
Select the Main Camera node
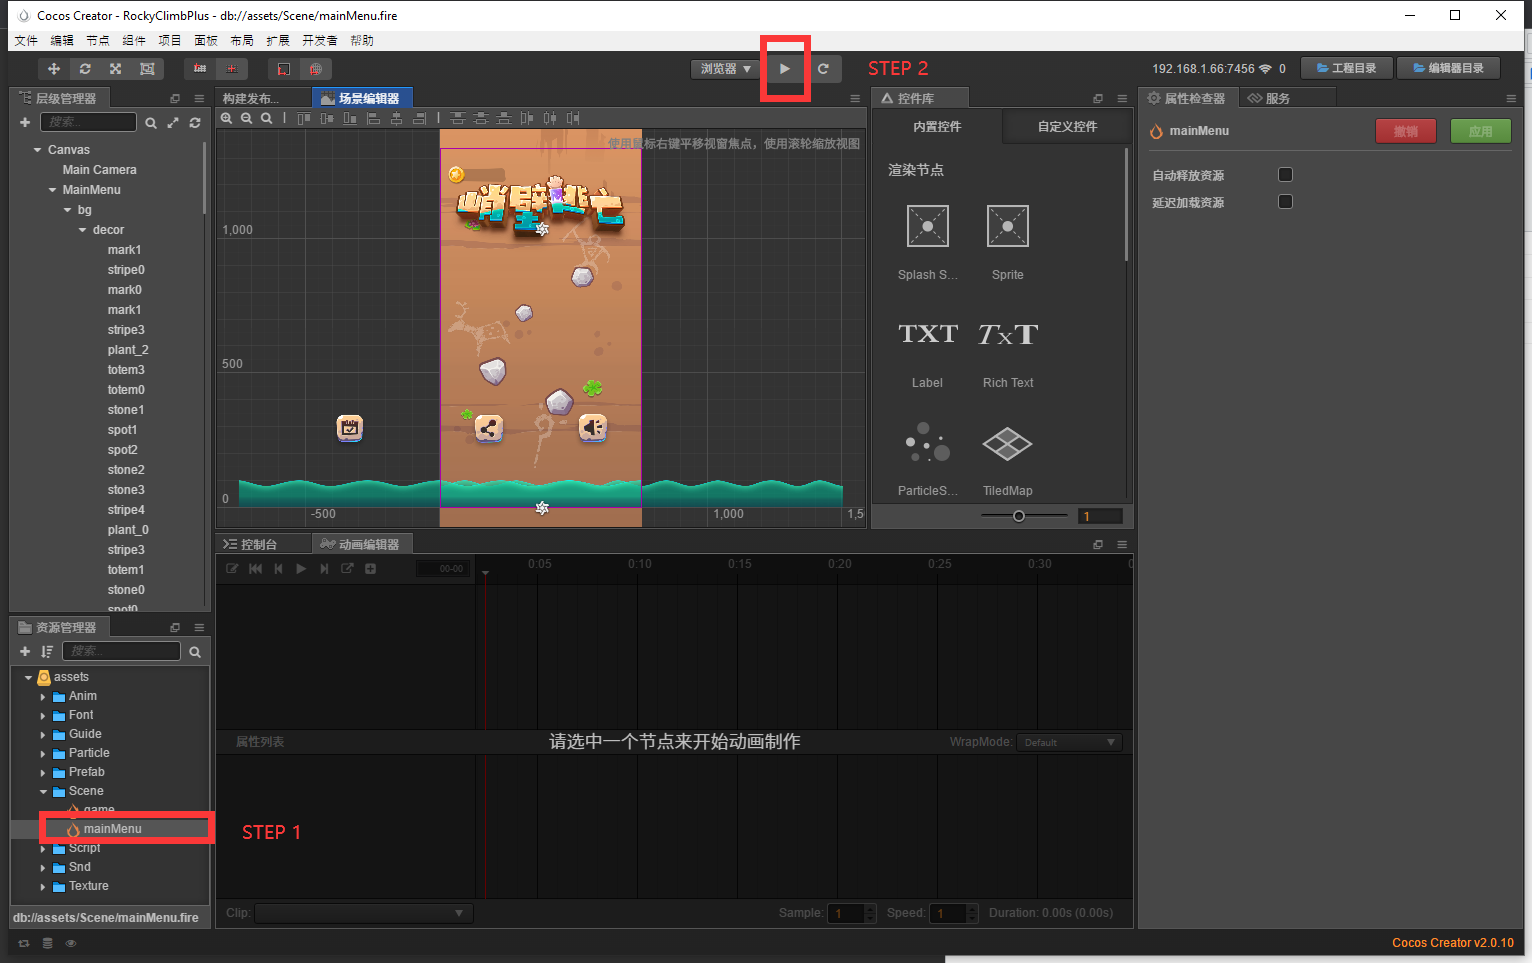[x=100, y=170]
